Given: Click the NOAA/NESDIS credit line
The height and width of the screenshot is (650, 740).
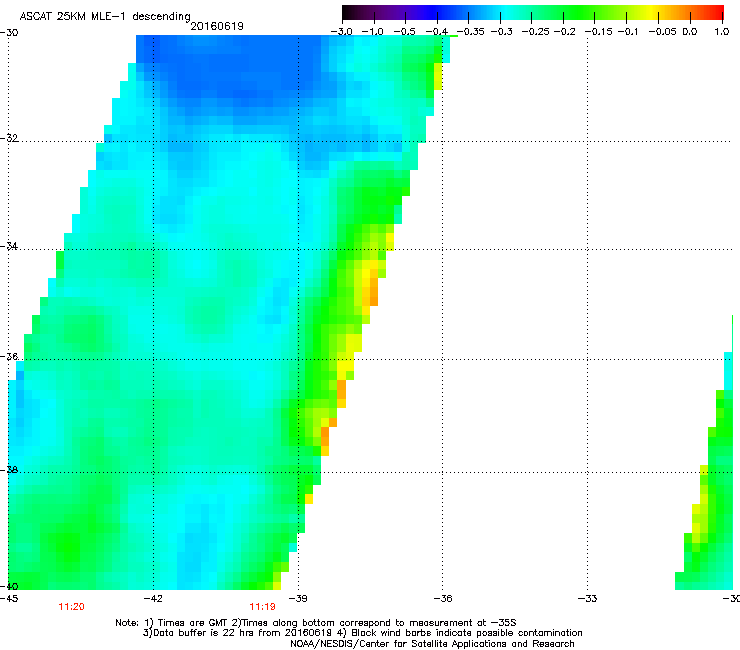Looking at the screenshot, I should point(432,644).
